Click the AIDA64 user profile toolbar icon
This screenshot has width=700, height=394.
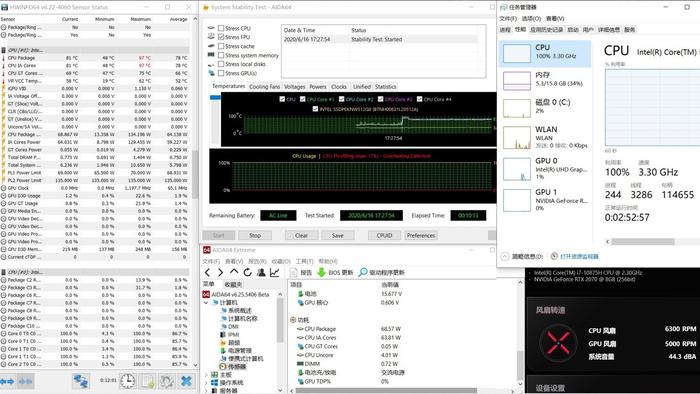click(x=261, y=272)
